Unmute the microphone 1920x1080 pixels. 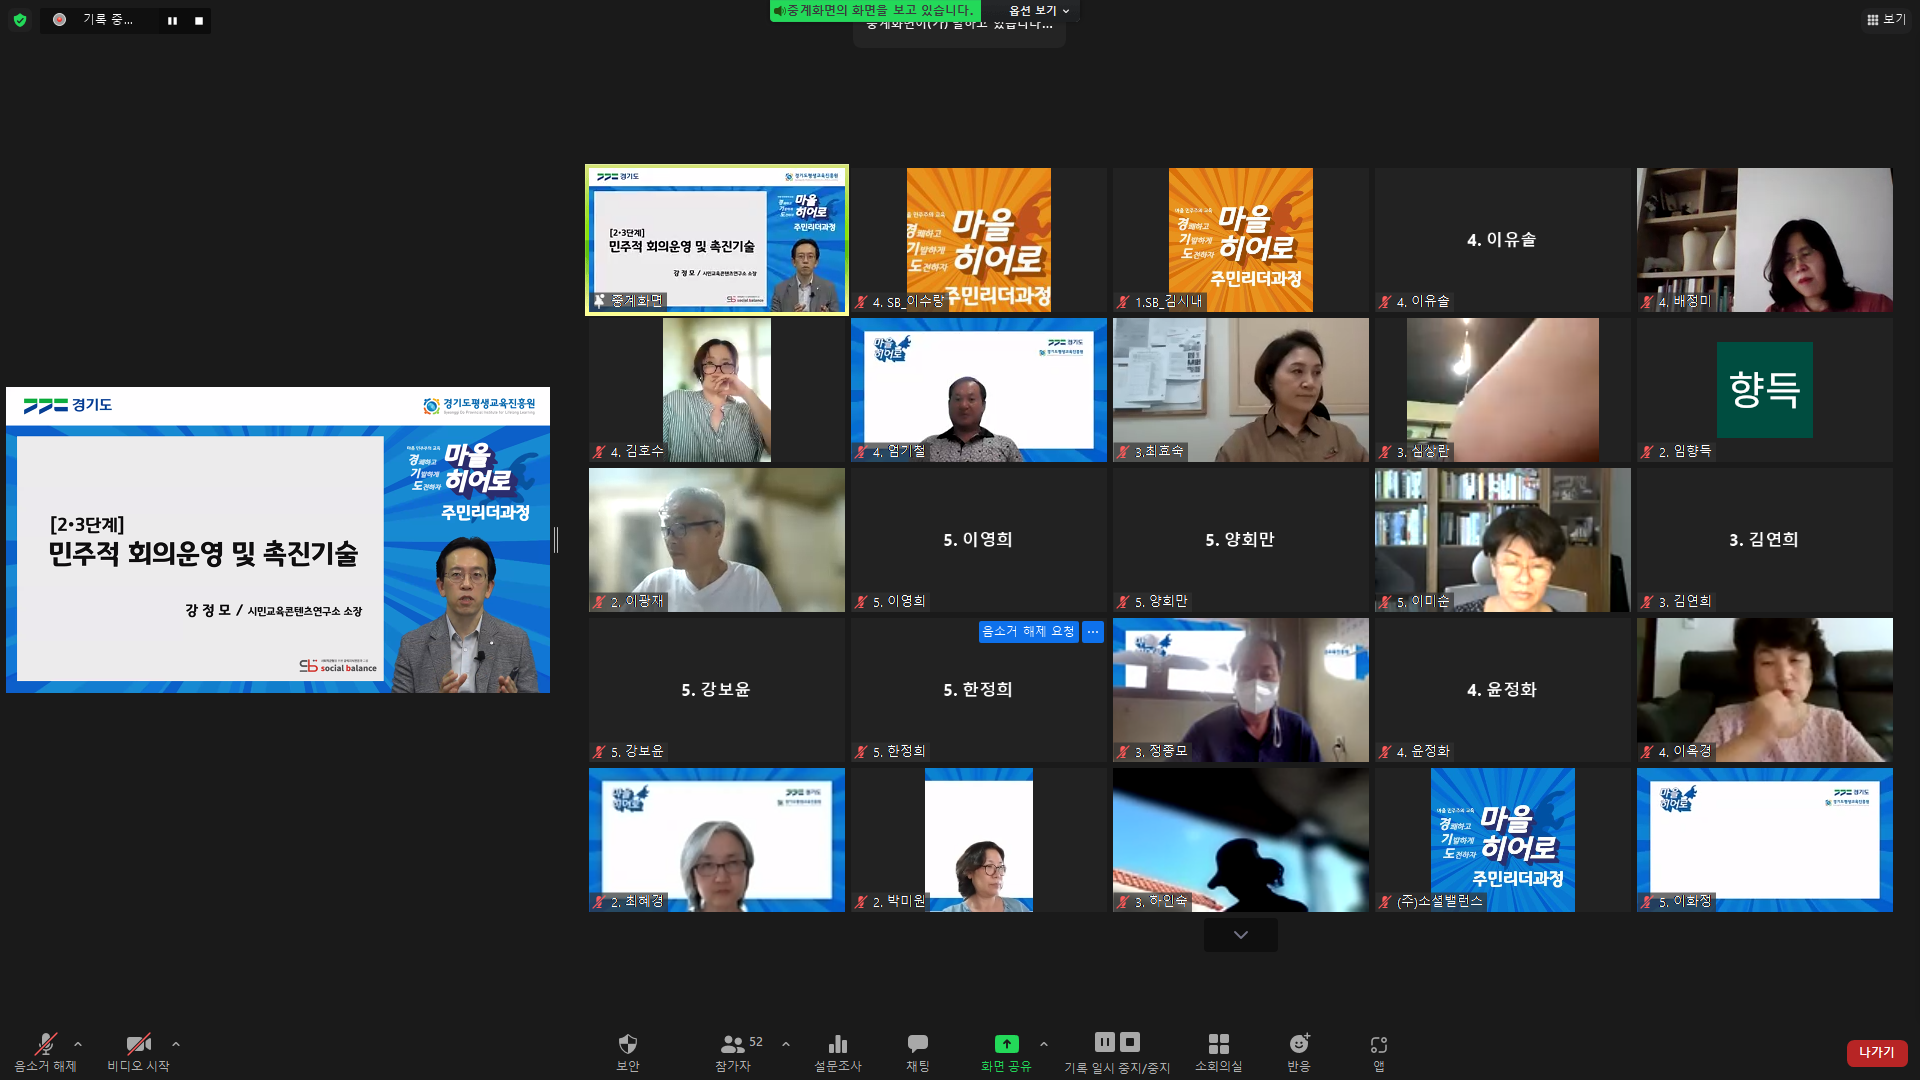point(45,1045)
